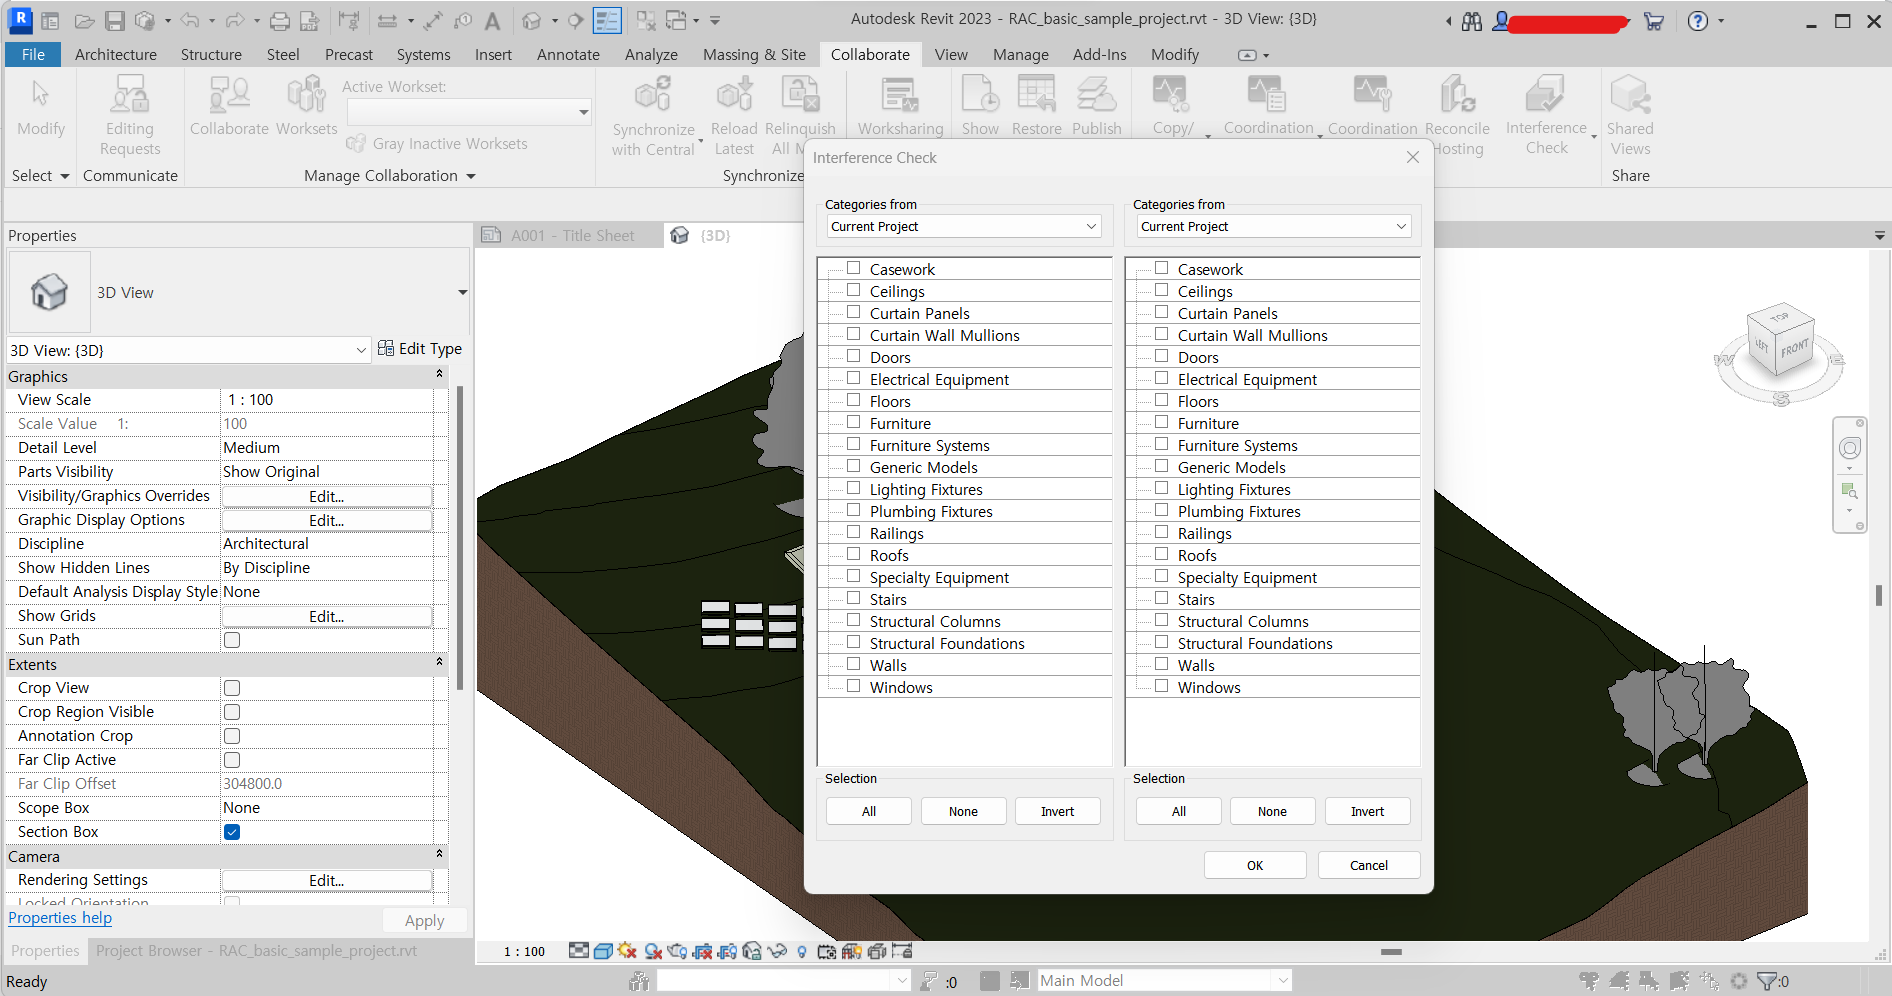Image resolution: width=1892 pixels, height=996 pixels.
Task: Open right Categories from Current Project dropdown
Action: coord(1274,227)
